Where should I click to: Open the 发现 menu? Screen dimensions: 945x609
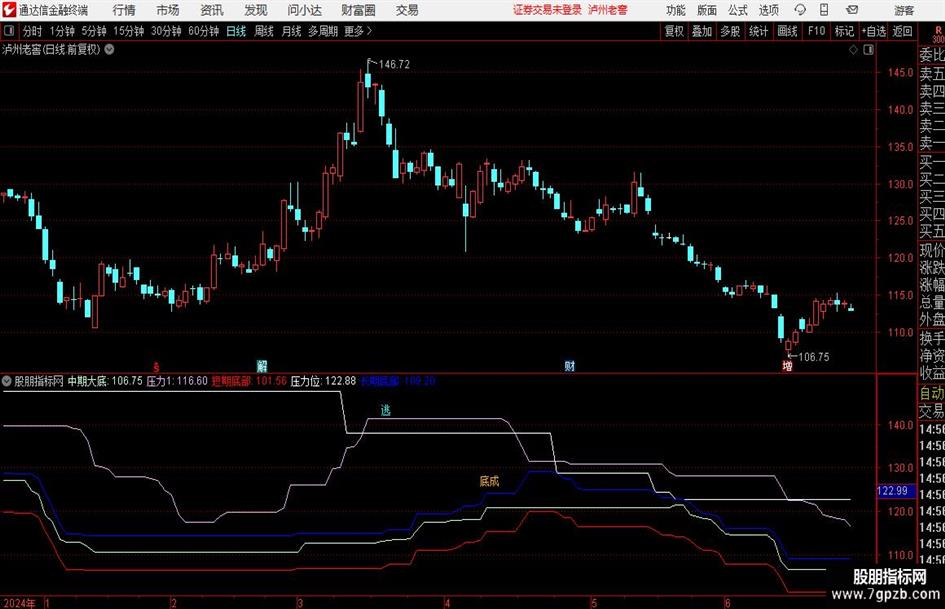[256, 10]
